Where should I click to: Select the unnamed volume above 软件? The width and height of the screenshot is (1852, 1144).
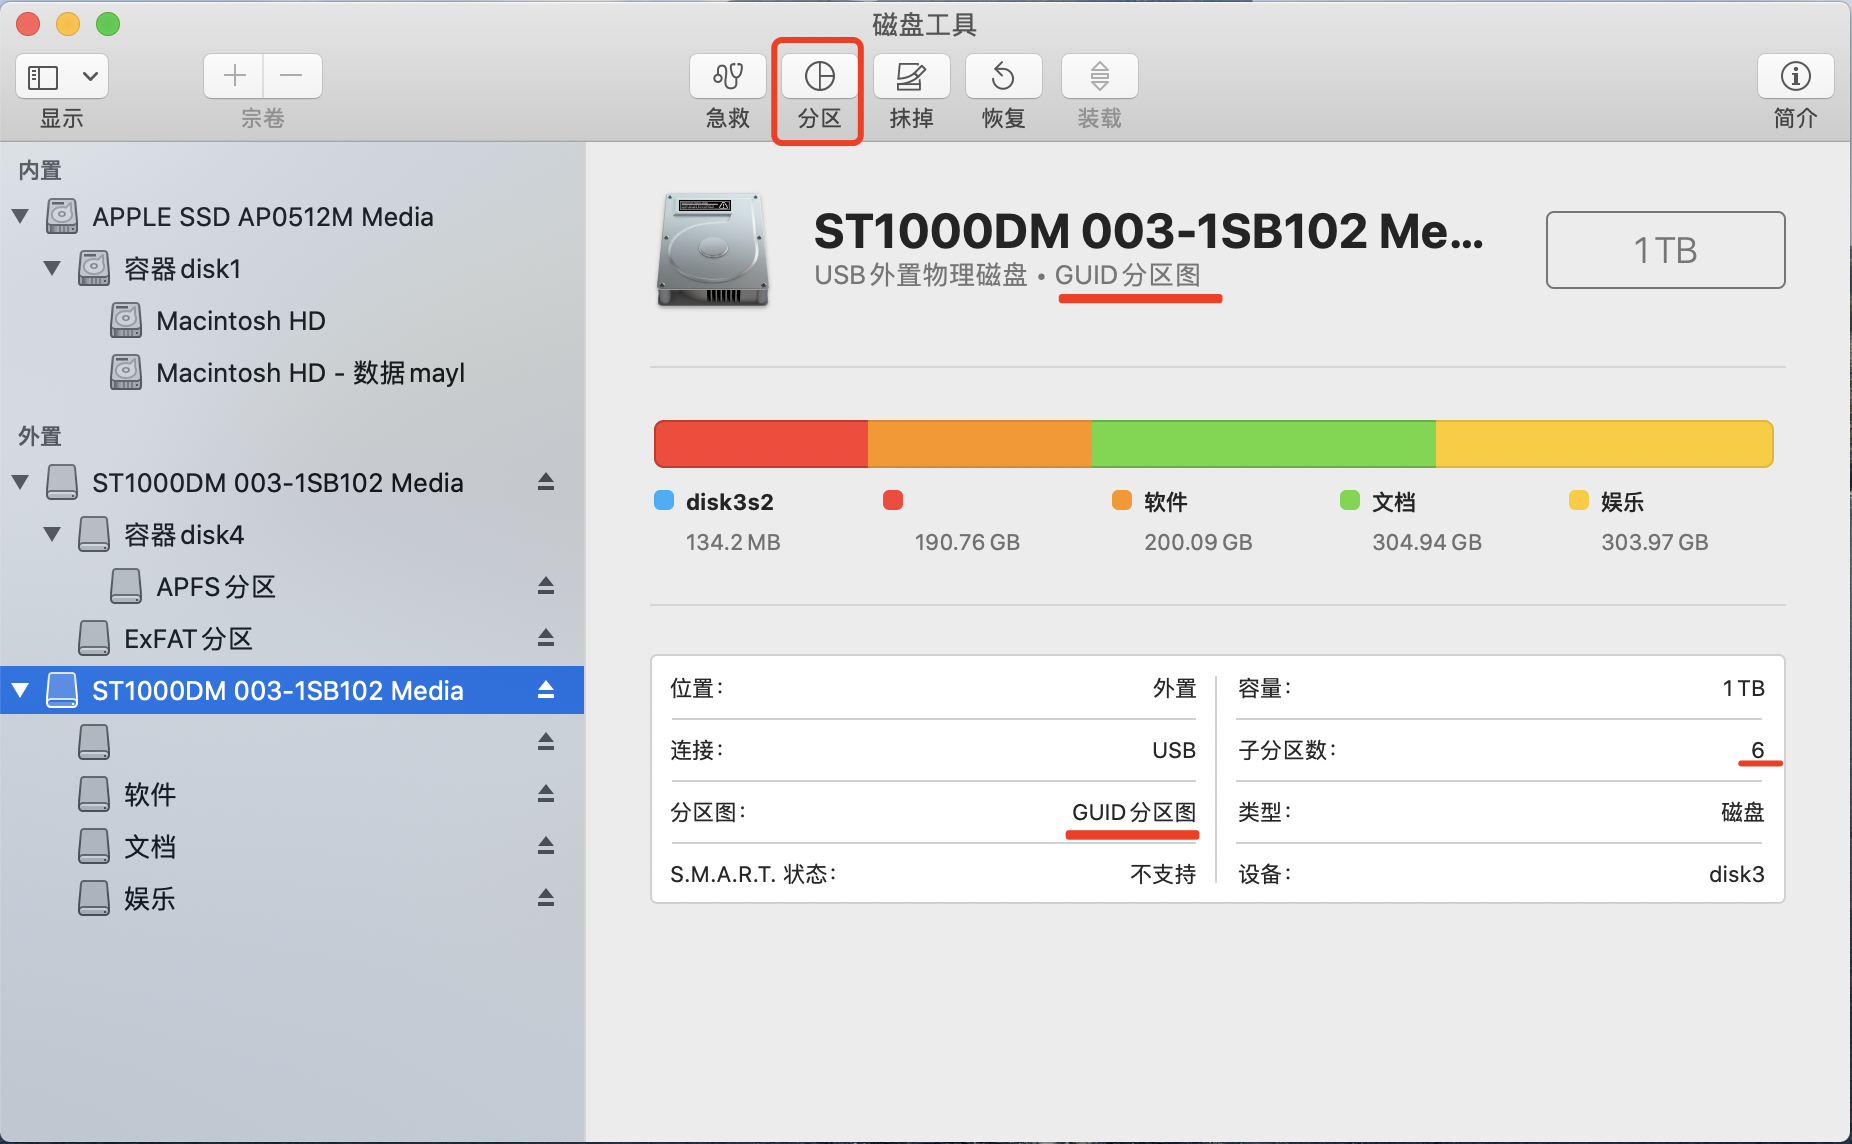coord(292,742)
